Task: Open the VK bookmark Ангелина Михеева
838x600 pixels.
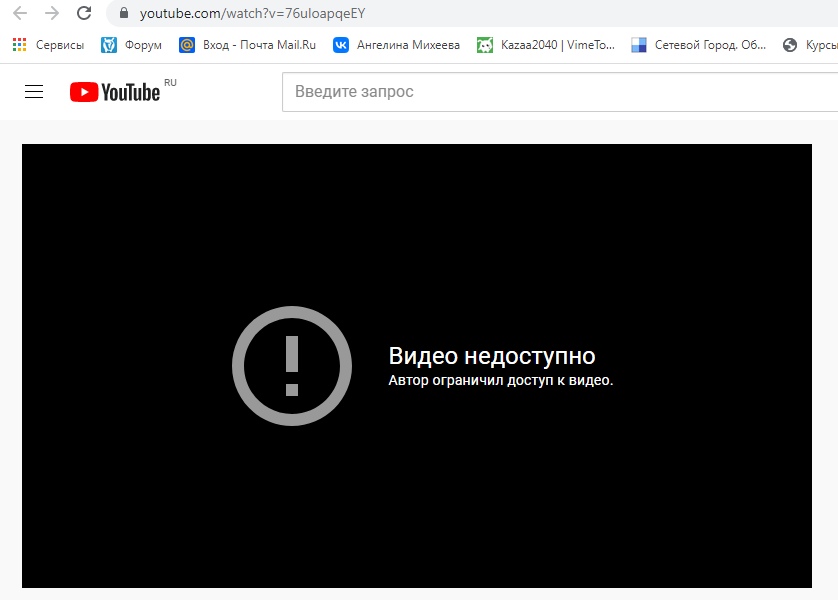Action: click(x=397, y=45)
